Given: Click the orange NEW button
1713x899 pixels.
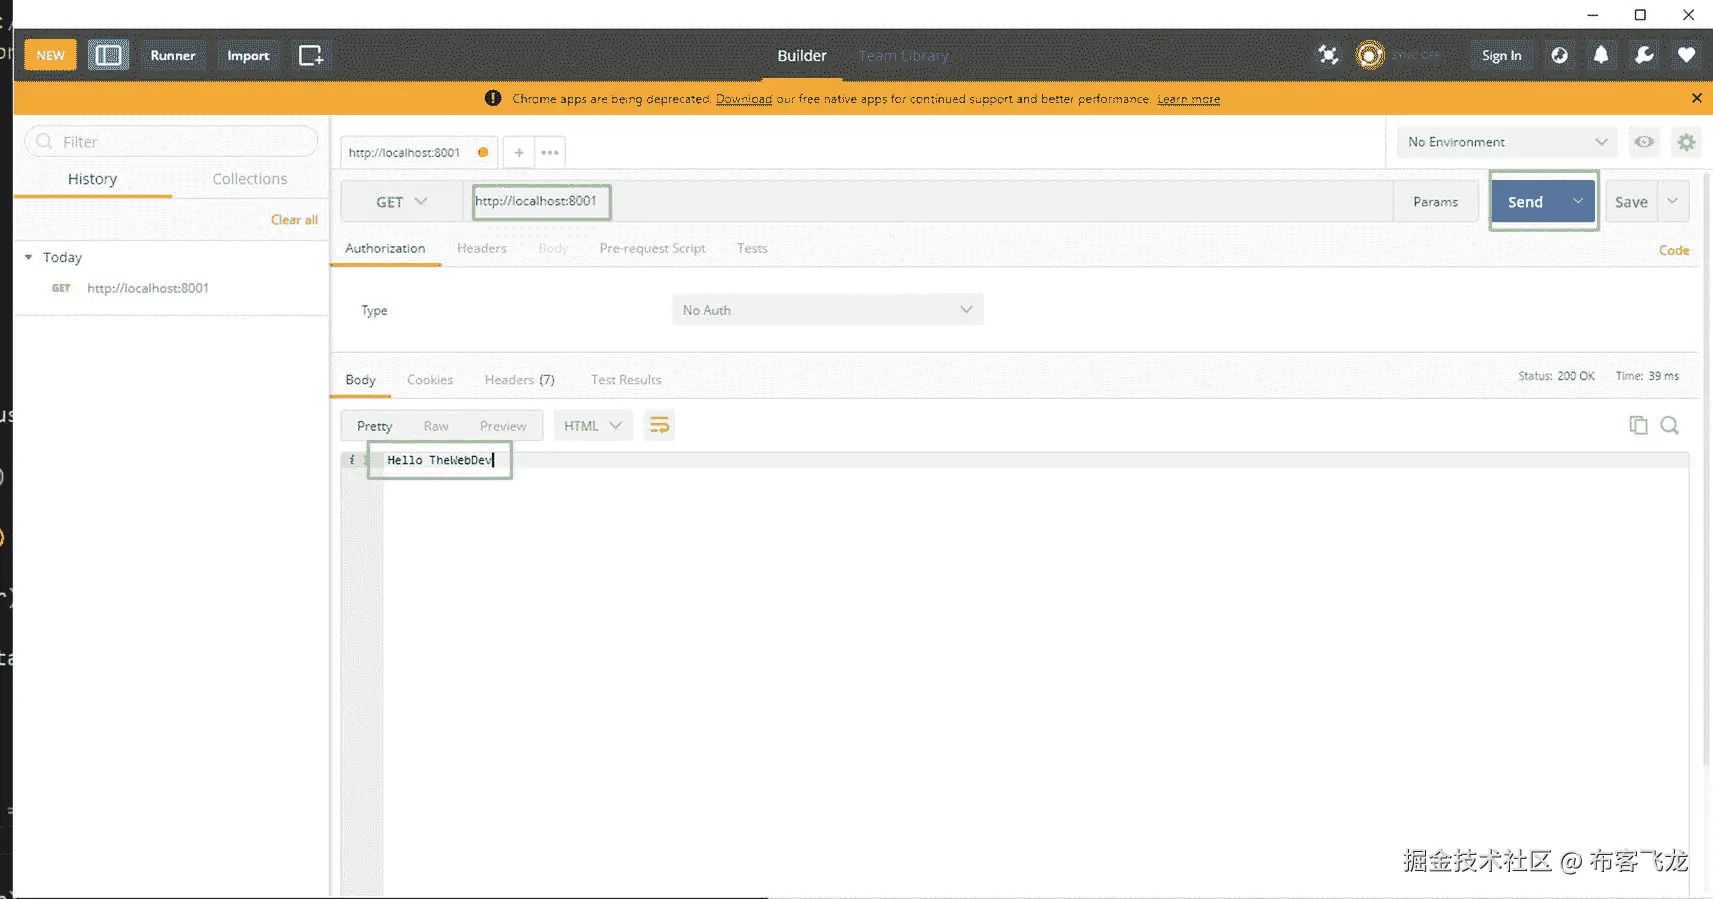Looking at the screenshot, I should click(50, 55).
